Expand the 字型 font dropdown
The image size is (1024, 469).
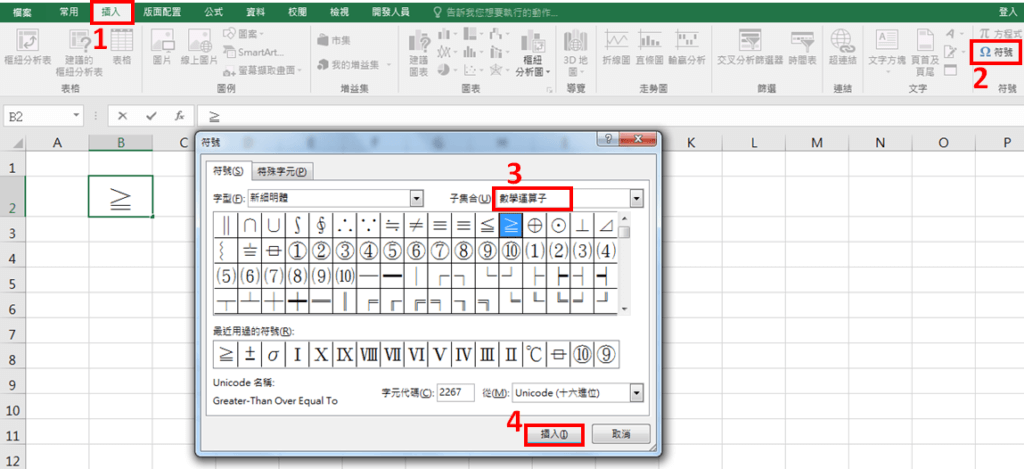(x=417, y=198)
